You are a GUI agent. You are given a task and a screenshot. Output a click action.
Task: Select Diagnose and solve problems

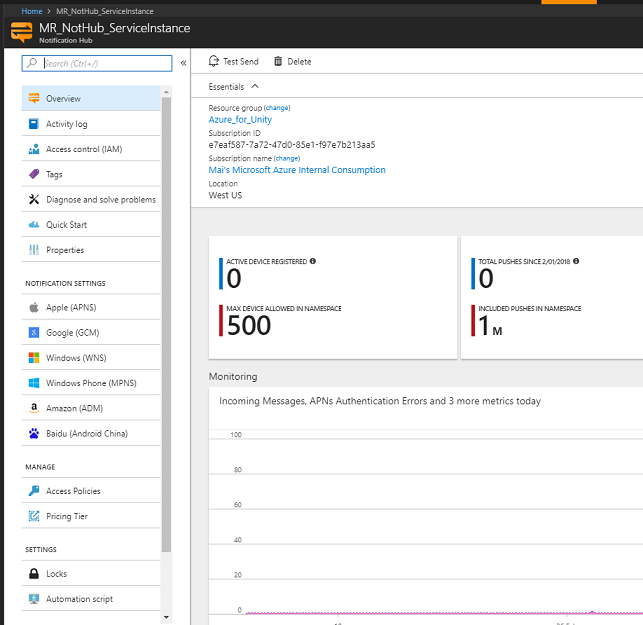100,200
